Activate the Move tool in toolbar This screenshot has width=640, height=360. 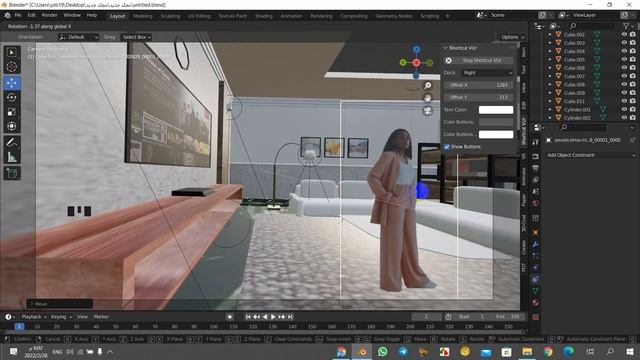pyautogui.click(x=12, y=83)
